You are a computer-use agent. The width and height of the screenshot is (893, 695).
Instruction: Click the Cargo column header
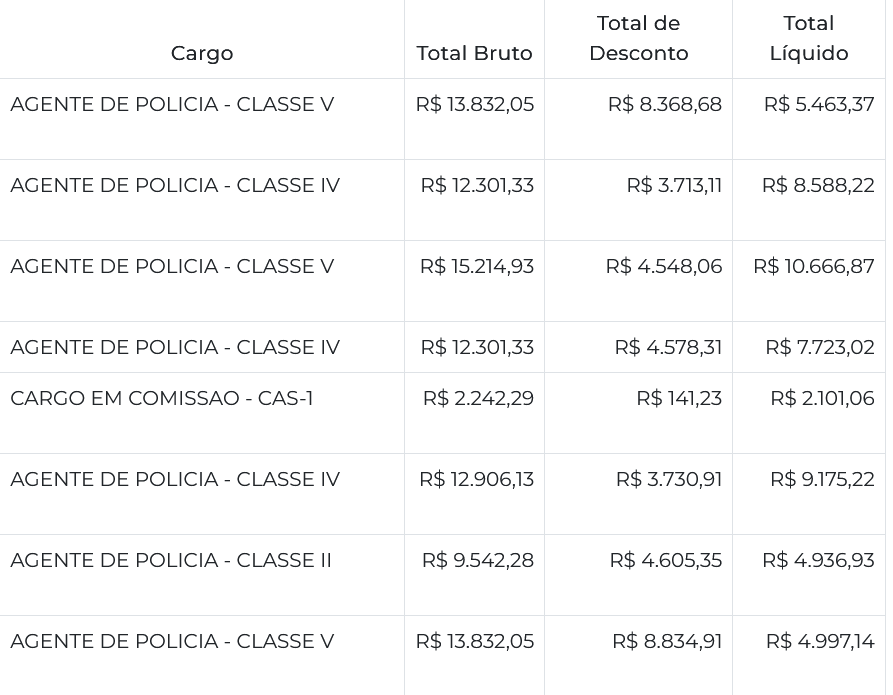202,53
